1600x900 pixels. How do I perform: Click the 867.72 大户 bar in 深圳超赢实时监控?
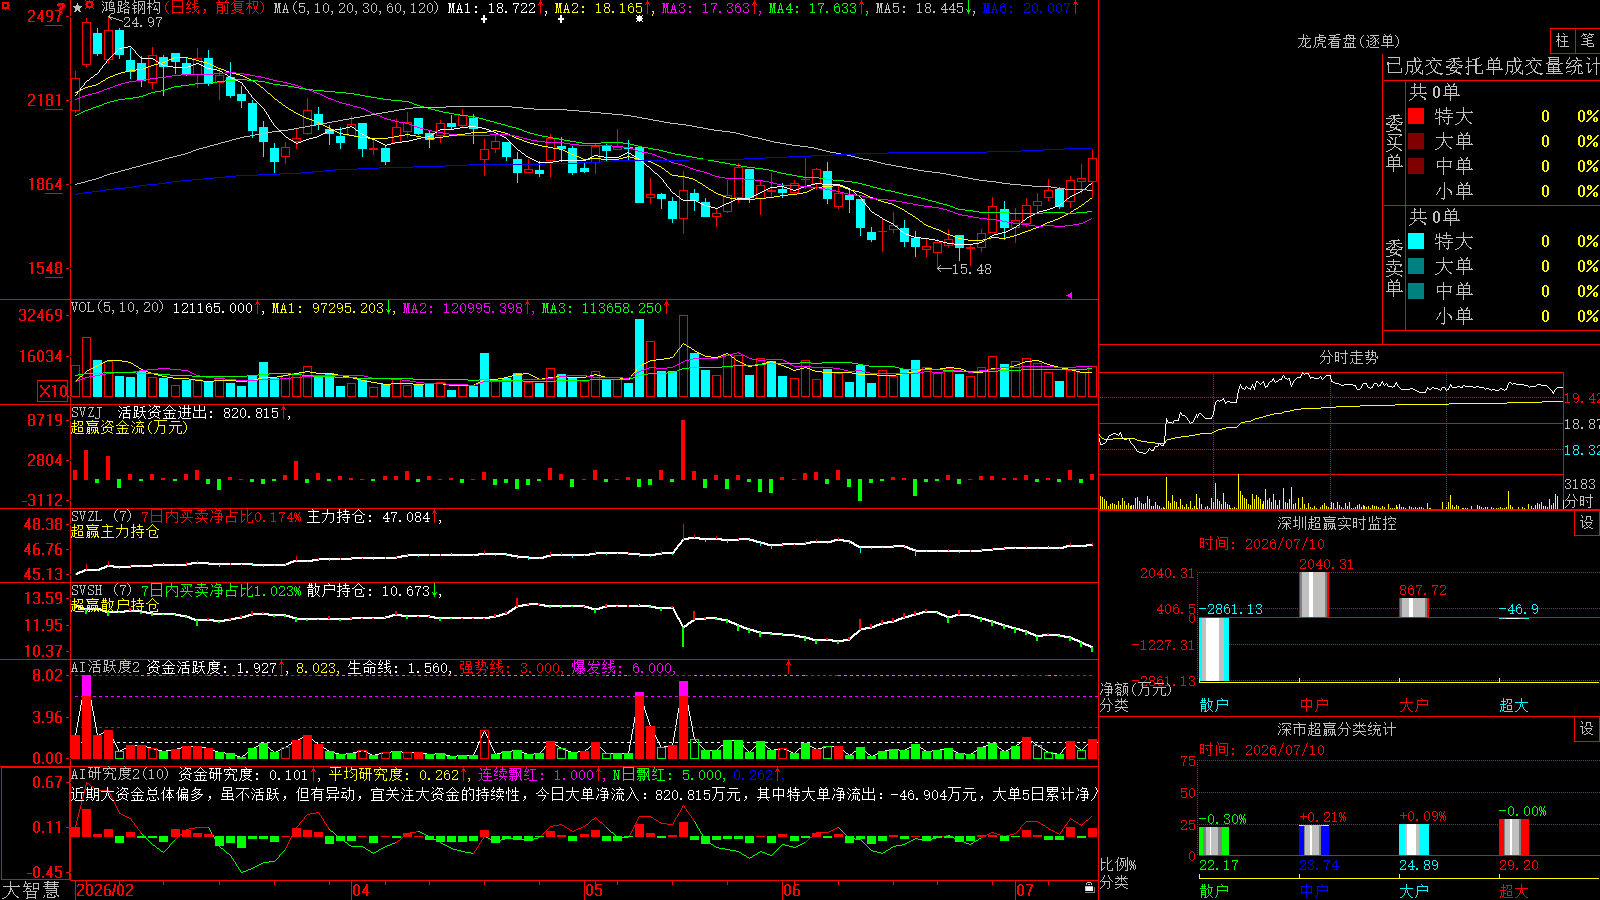[1414, 608]
